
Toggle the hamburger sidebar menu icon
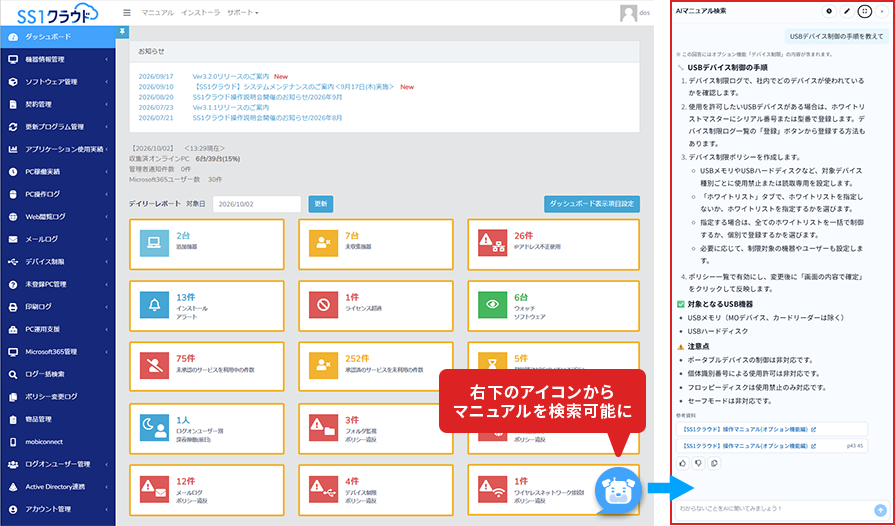[x=127, y=13]
